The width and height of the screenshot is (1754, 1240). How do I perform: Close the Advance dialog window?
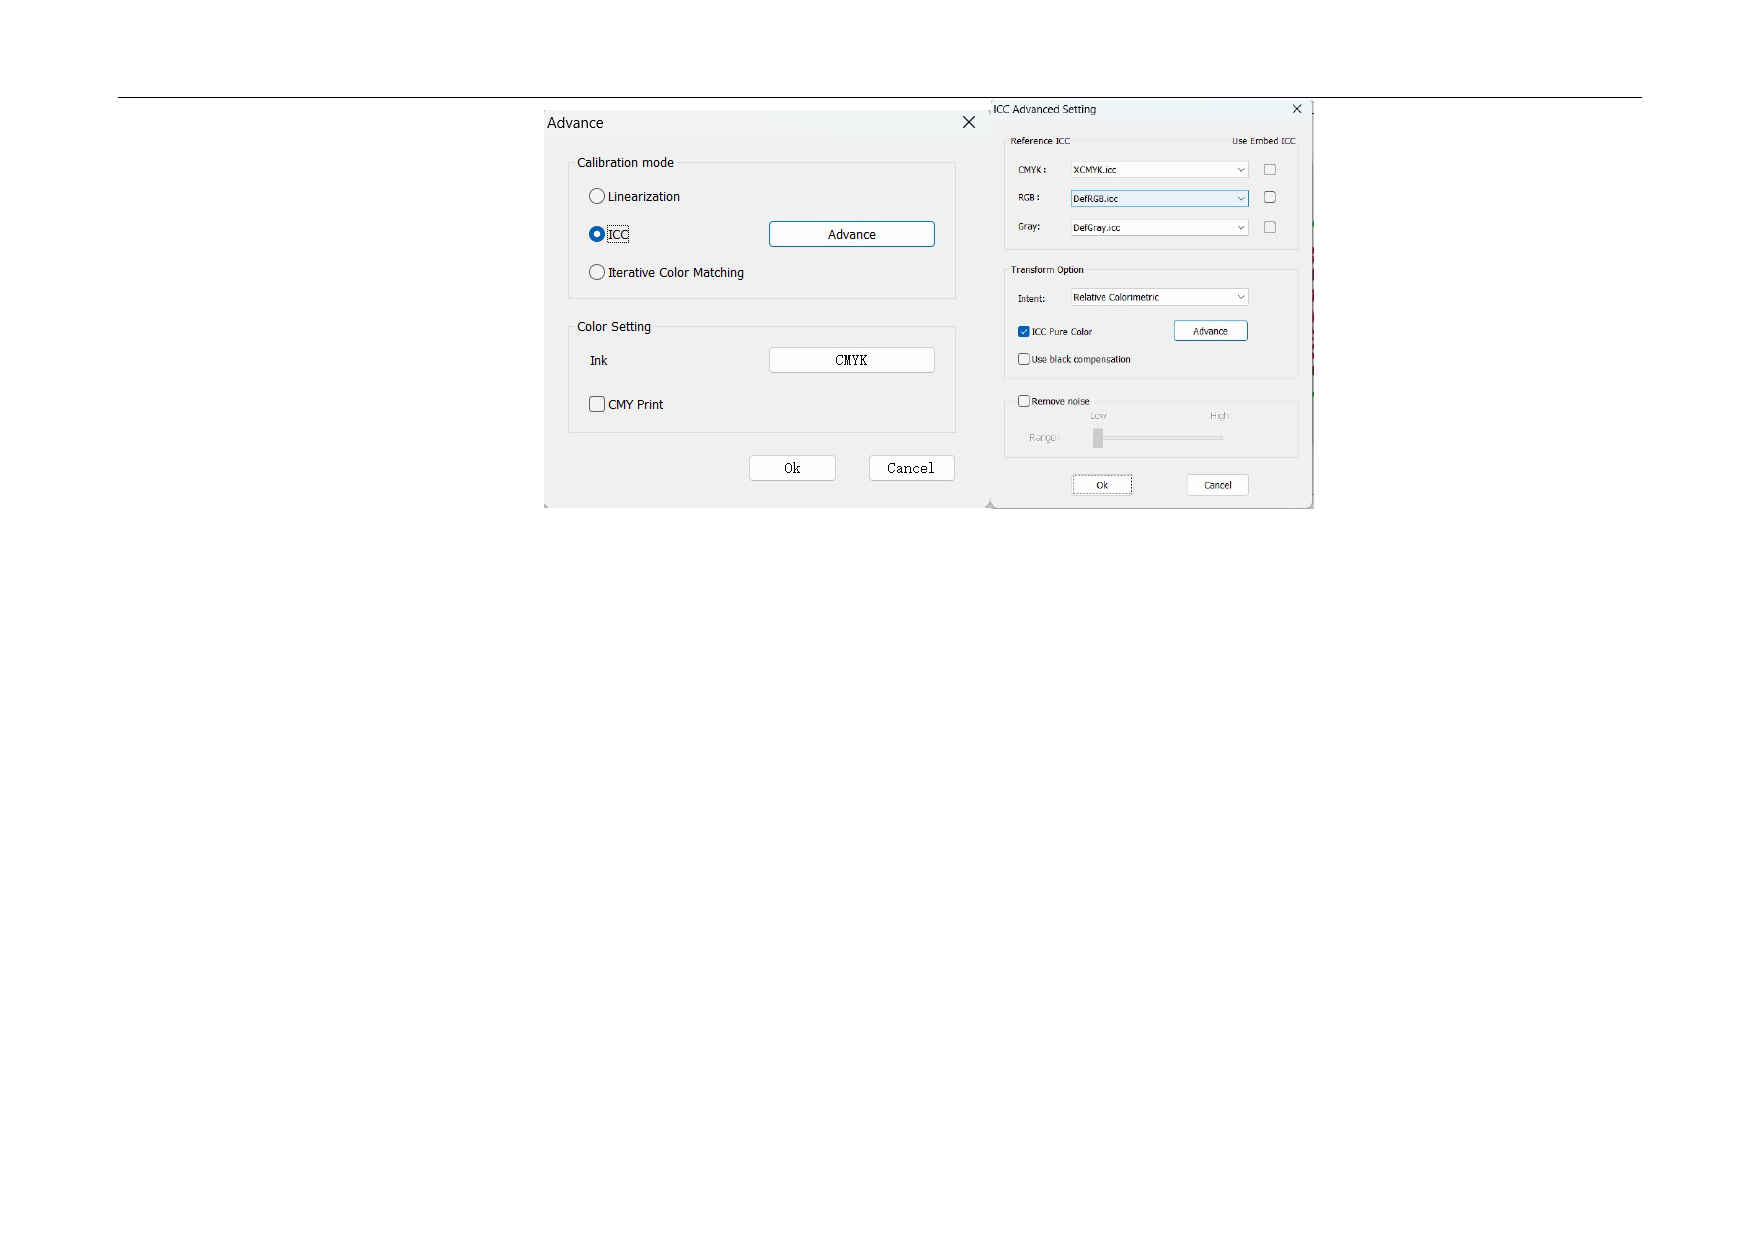(x=968, y=122)
